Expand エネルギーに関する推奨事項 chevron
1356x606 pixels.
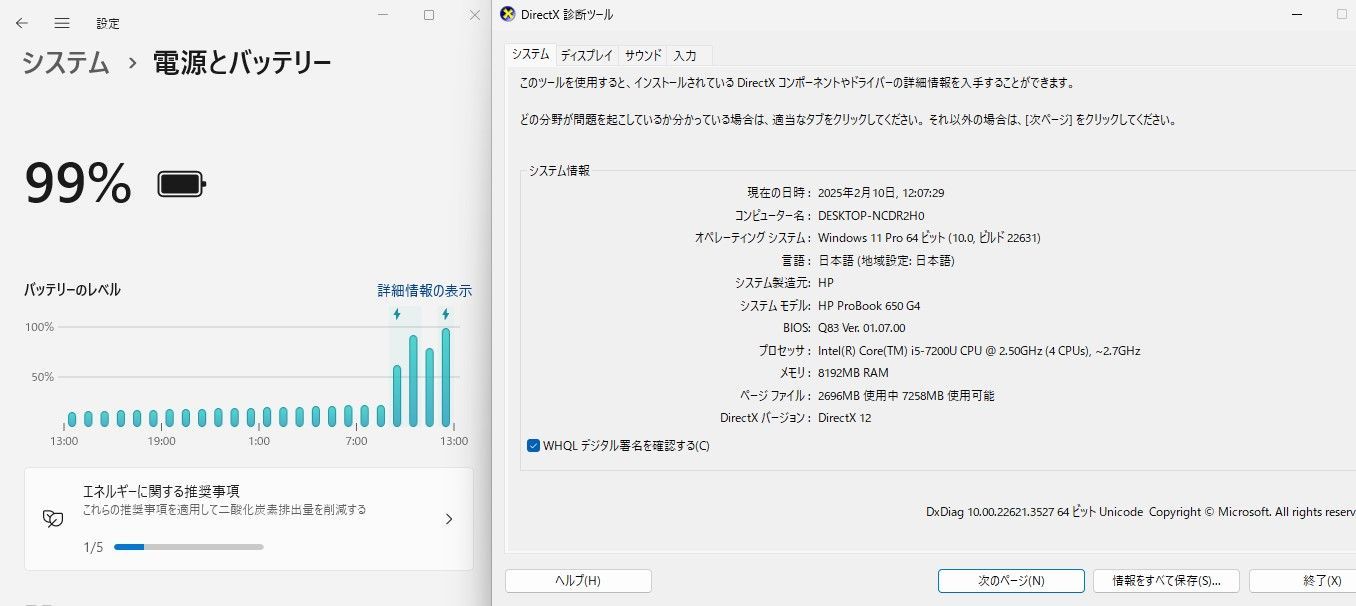449,519
